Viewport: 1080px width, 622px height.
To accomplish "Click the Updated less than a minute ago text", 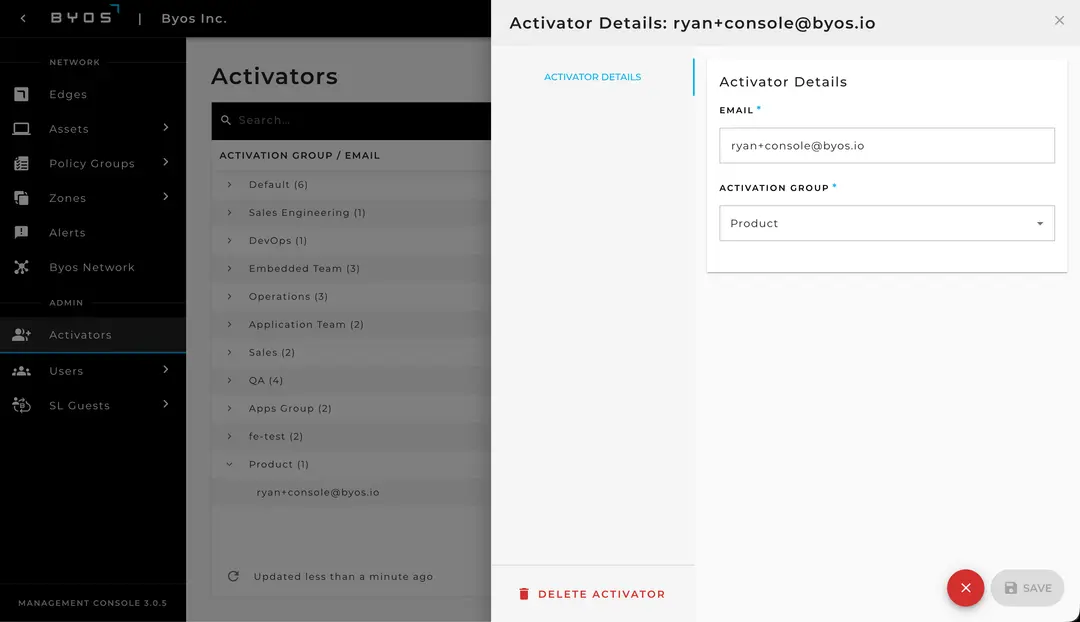I will click(343, 577).
